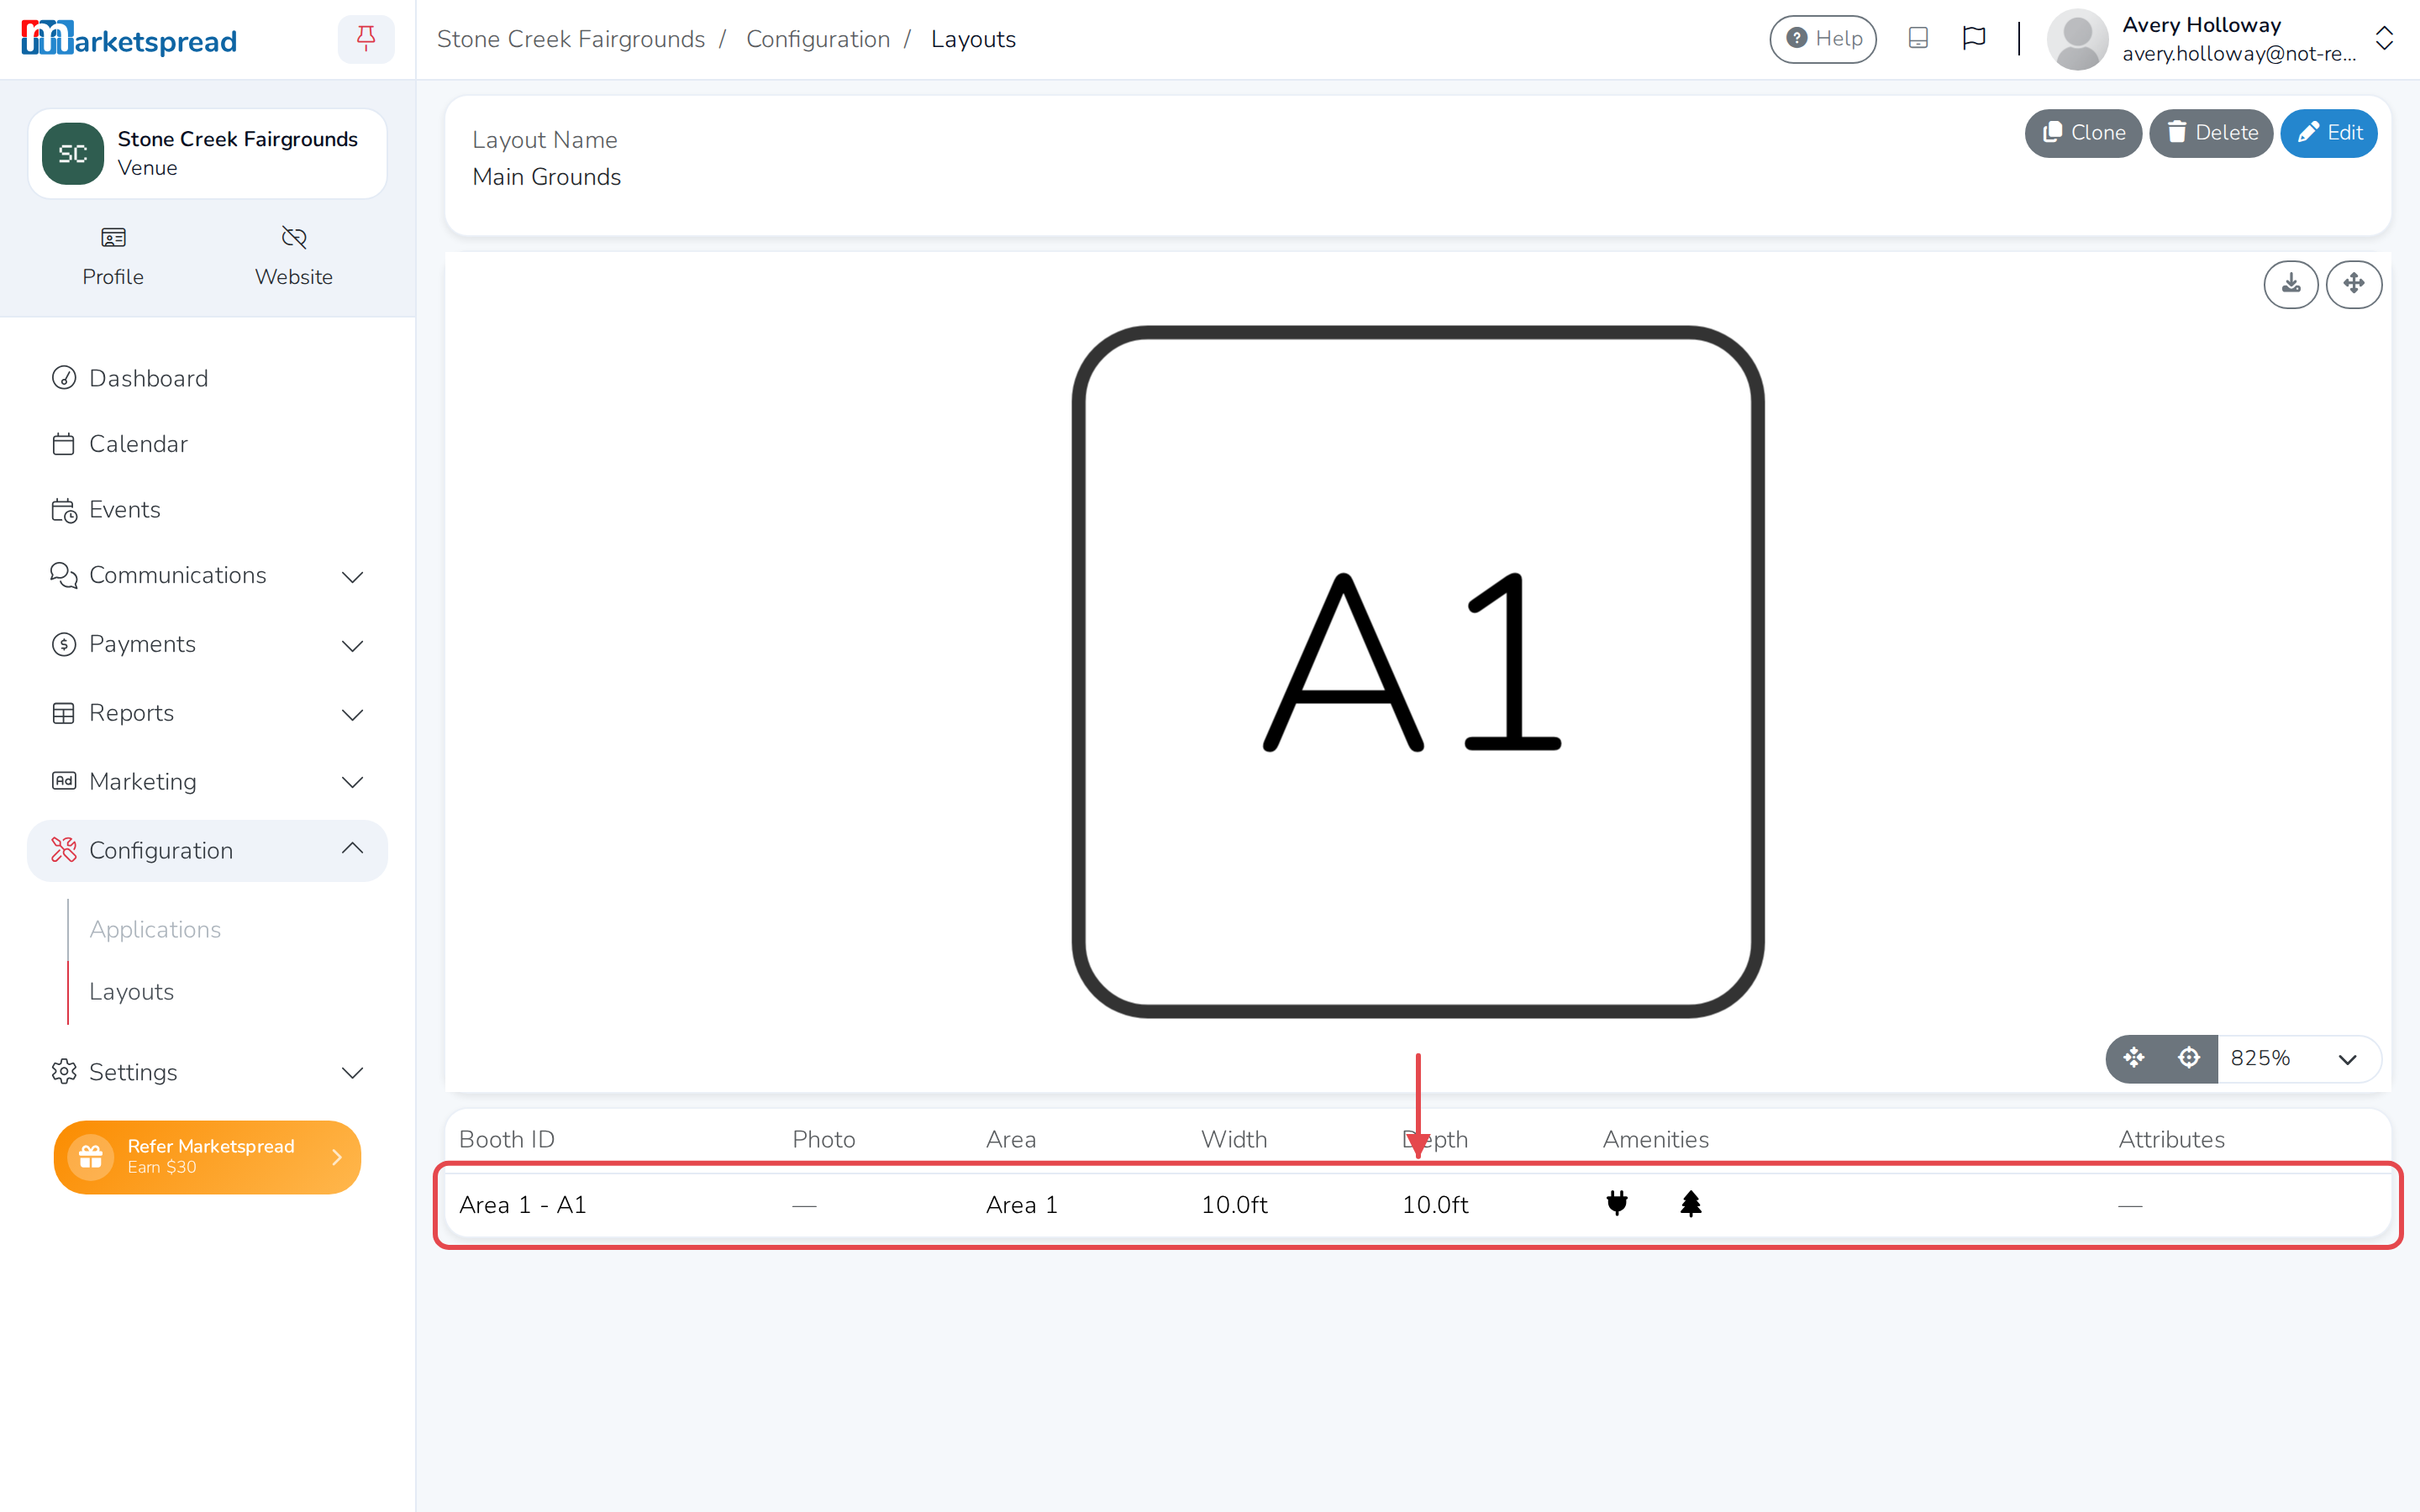The image size is (2420, 1512).
Task: Edit the Main Grounds layout
Action: pos(2328,133)
